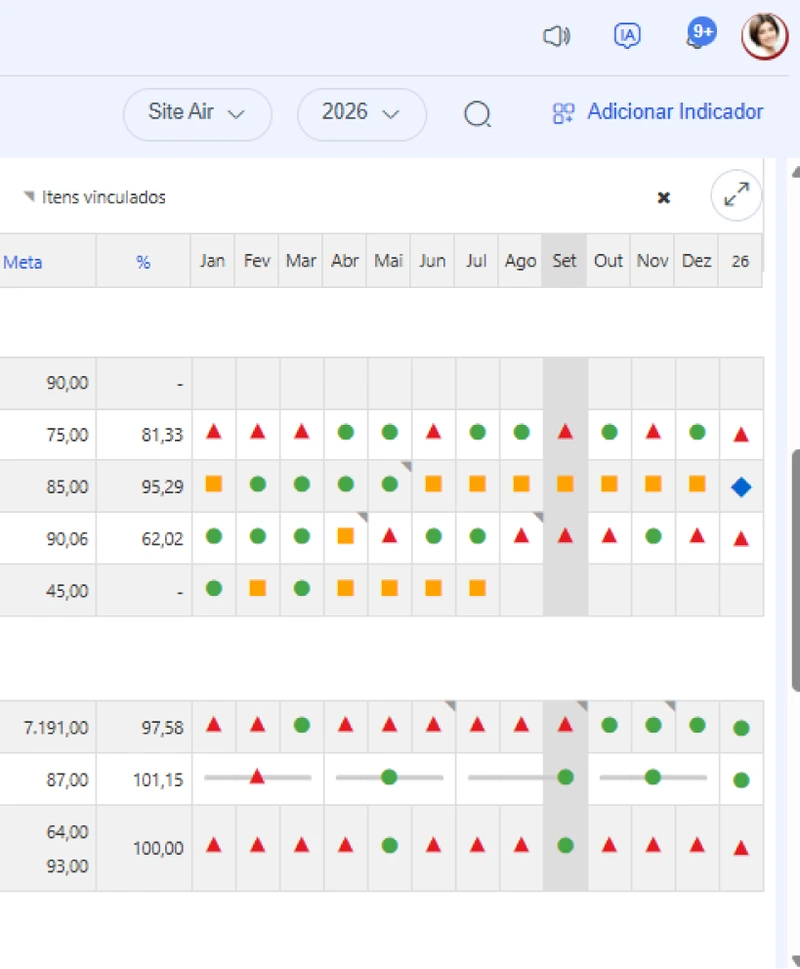The width and height of the screenshot is (800, 969).
Task: Click the Adicionar Indicador button
Action: (659, 112)
